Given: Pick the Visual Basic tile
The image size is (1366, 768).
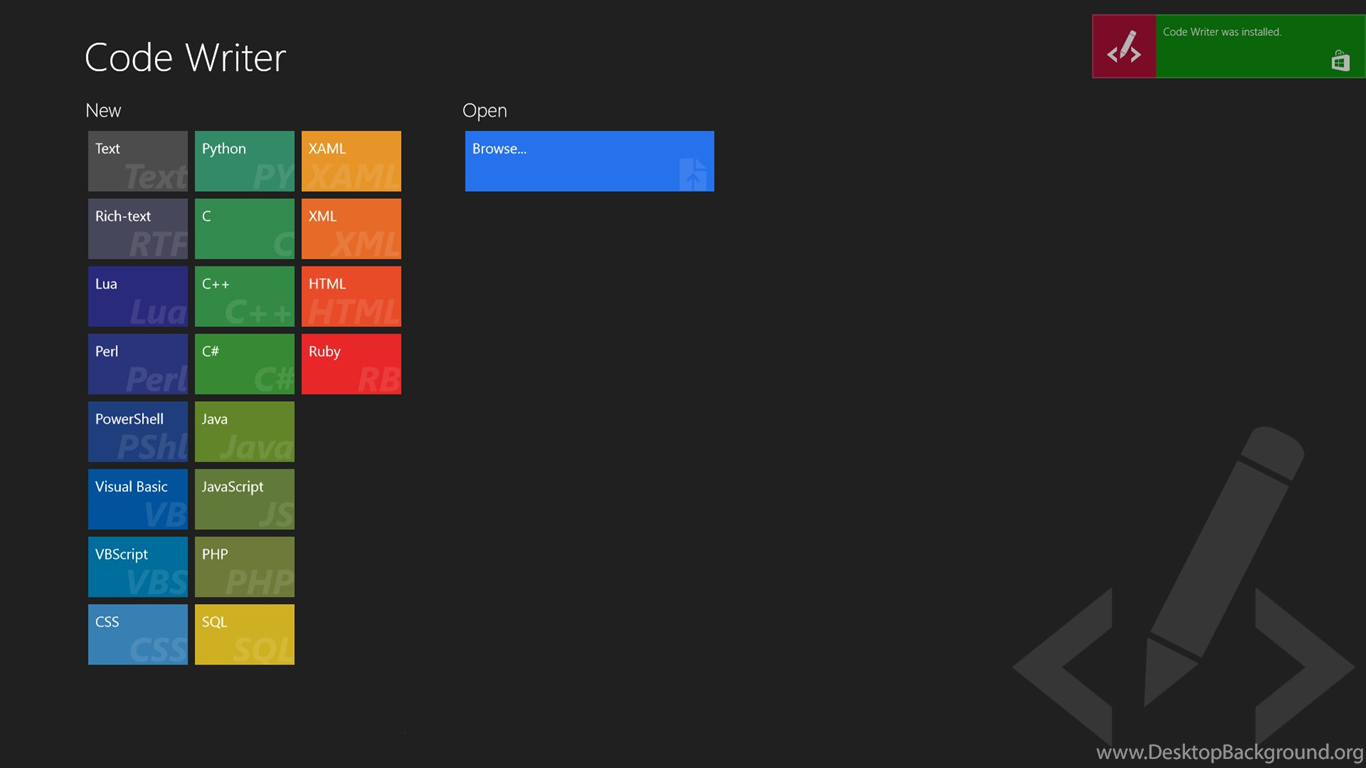Looking at the screenshot, I should 138,499.
